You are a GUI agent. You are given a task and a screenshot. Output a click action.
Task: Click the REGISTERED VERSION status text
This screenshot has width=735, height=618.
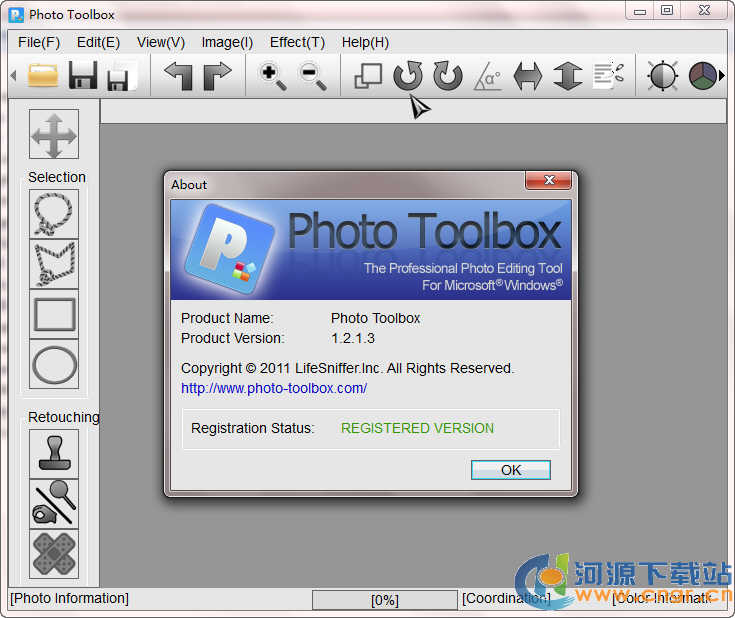[x=417, y=428]
